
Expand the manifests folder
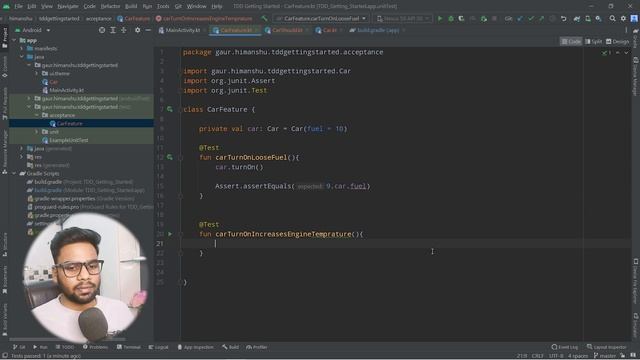pos(22,49)
